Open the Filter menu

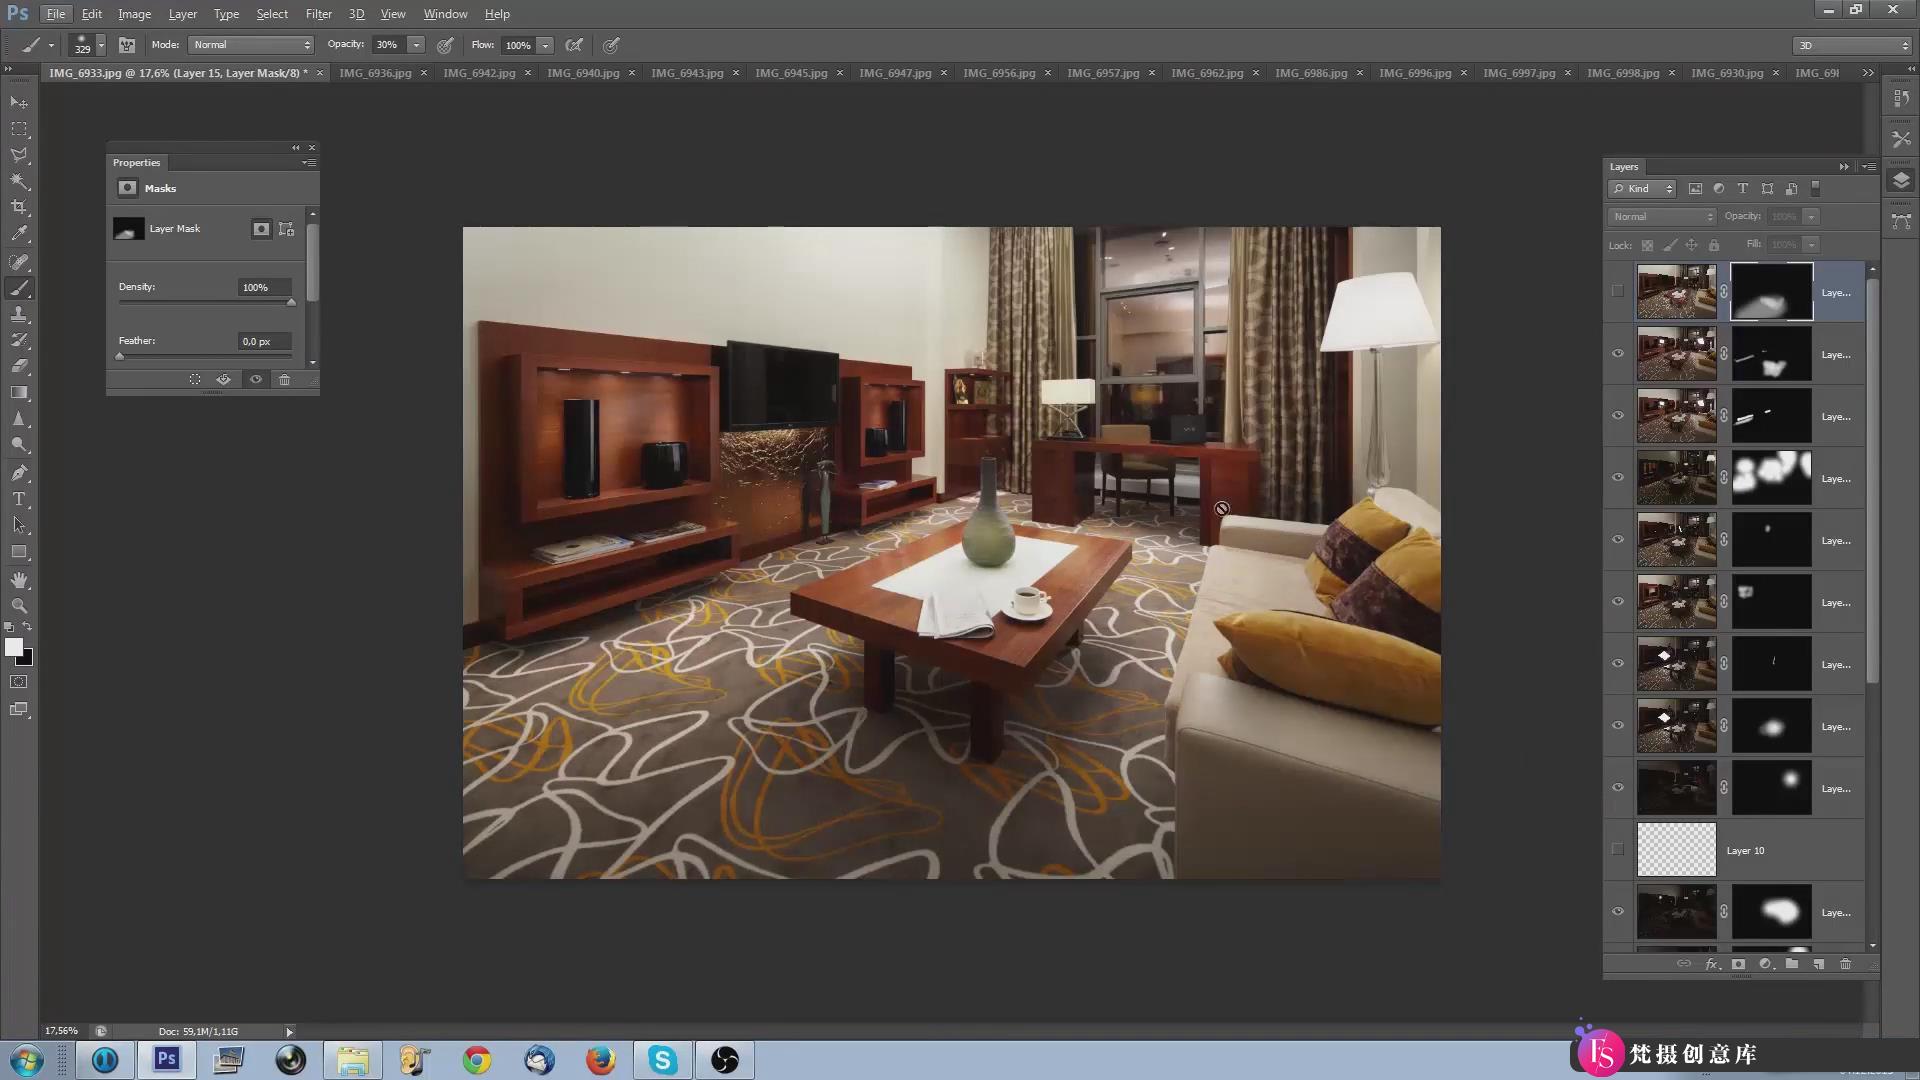[x=318, y=13]
